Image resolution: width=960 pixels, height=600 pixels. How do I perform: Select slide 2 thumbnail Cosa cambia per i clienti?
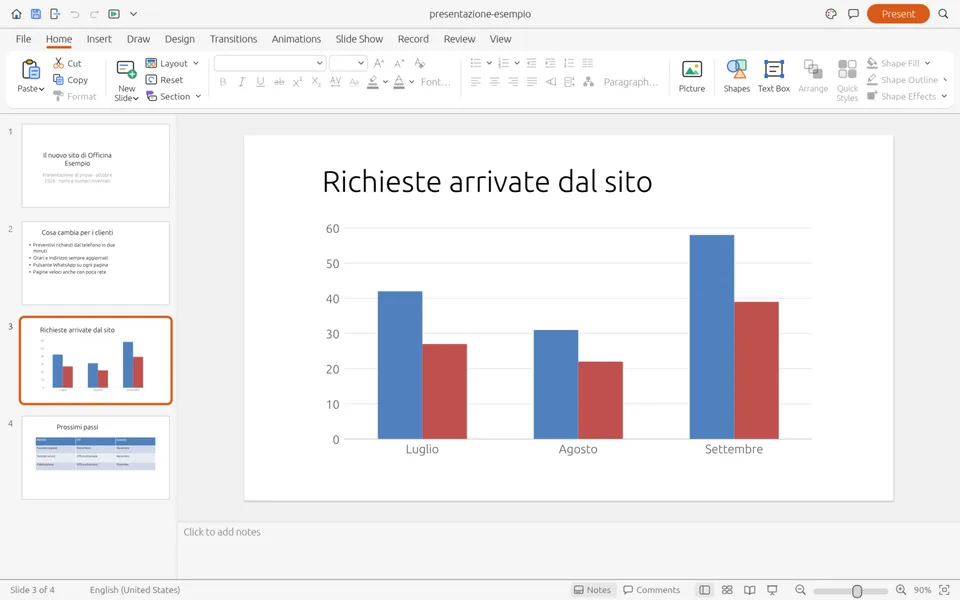click(96, 263)
